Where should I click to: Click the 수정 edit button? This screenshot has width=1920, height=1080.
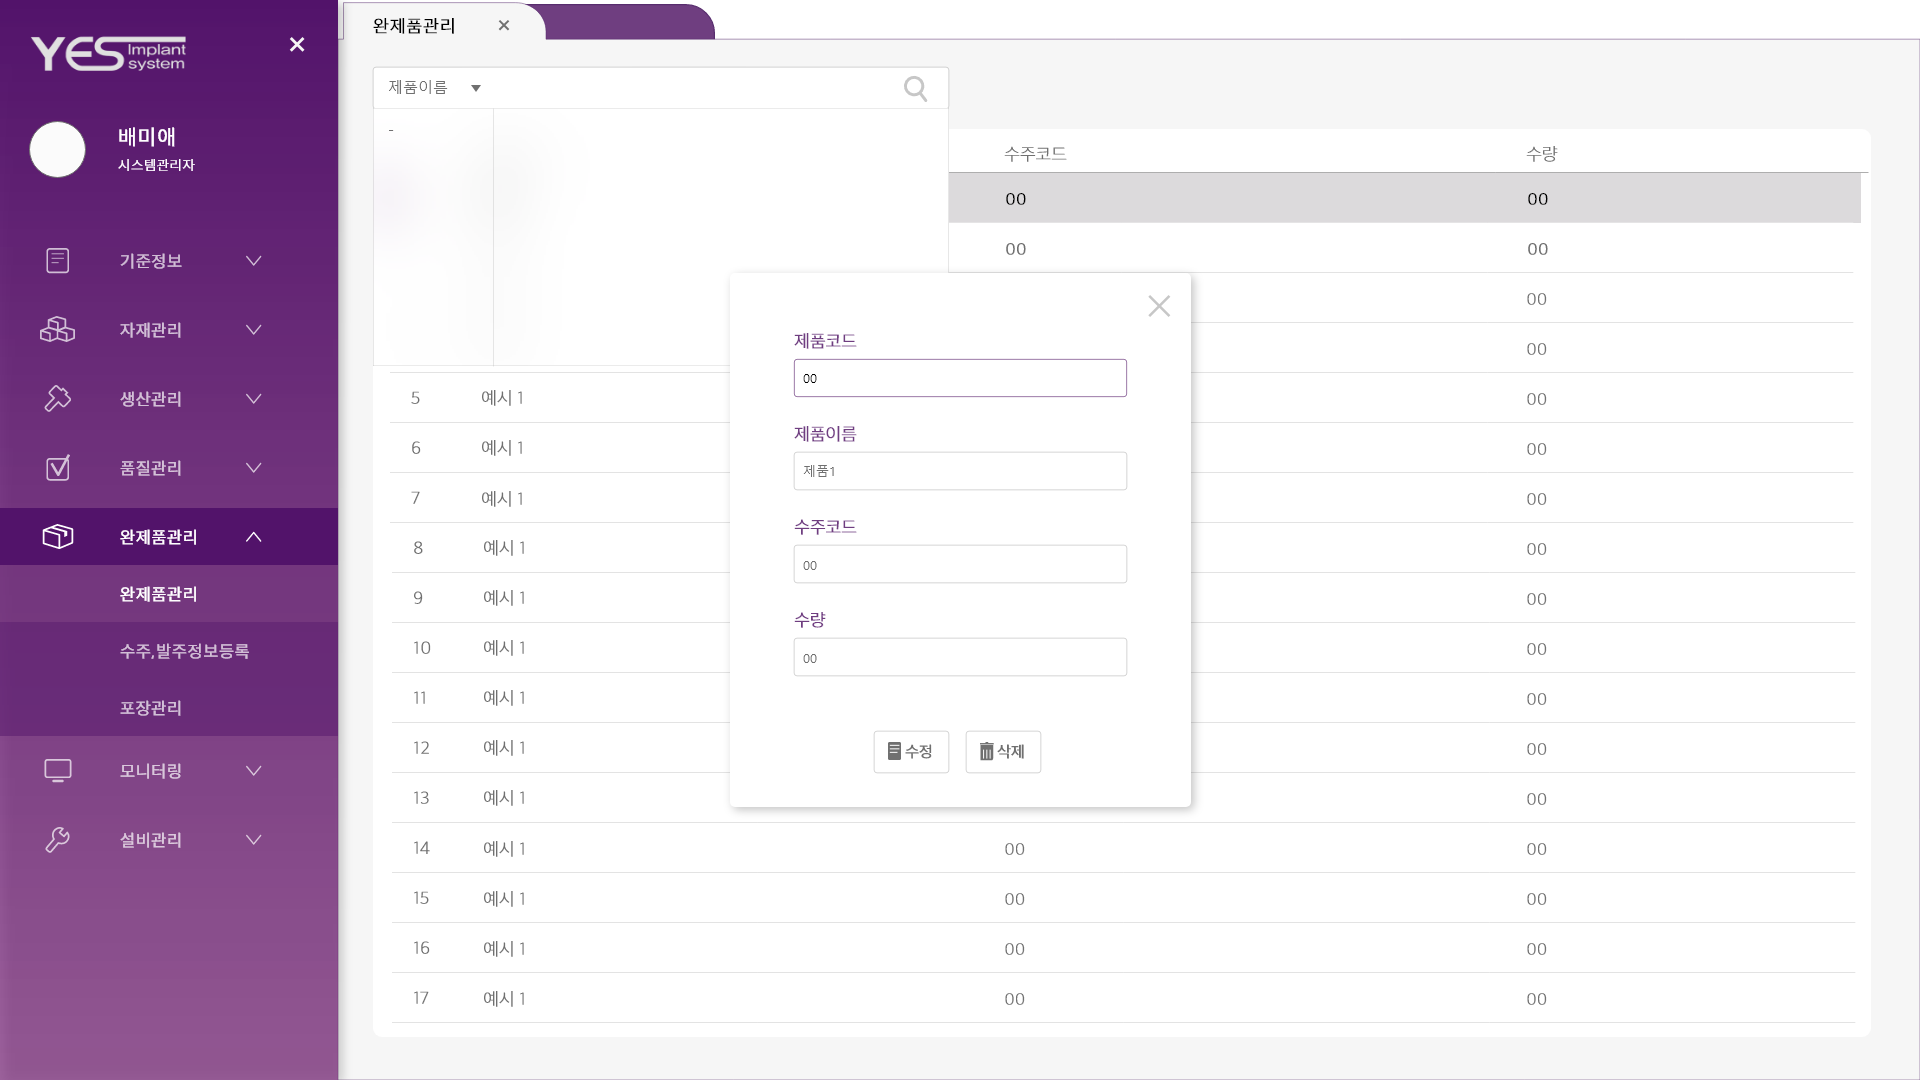911,752
